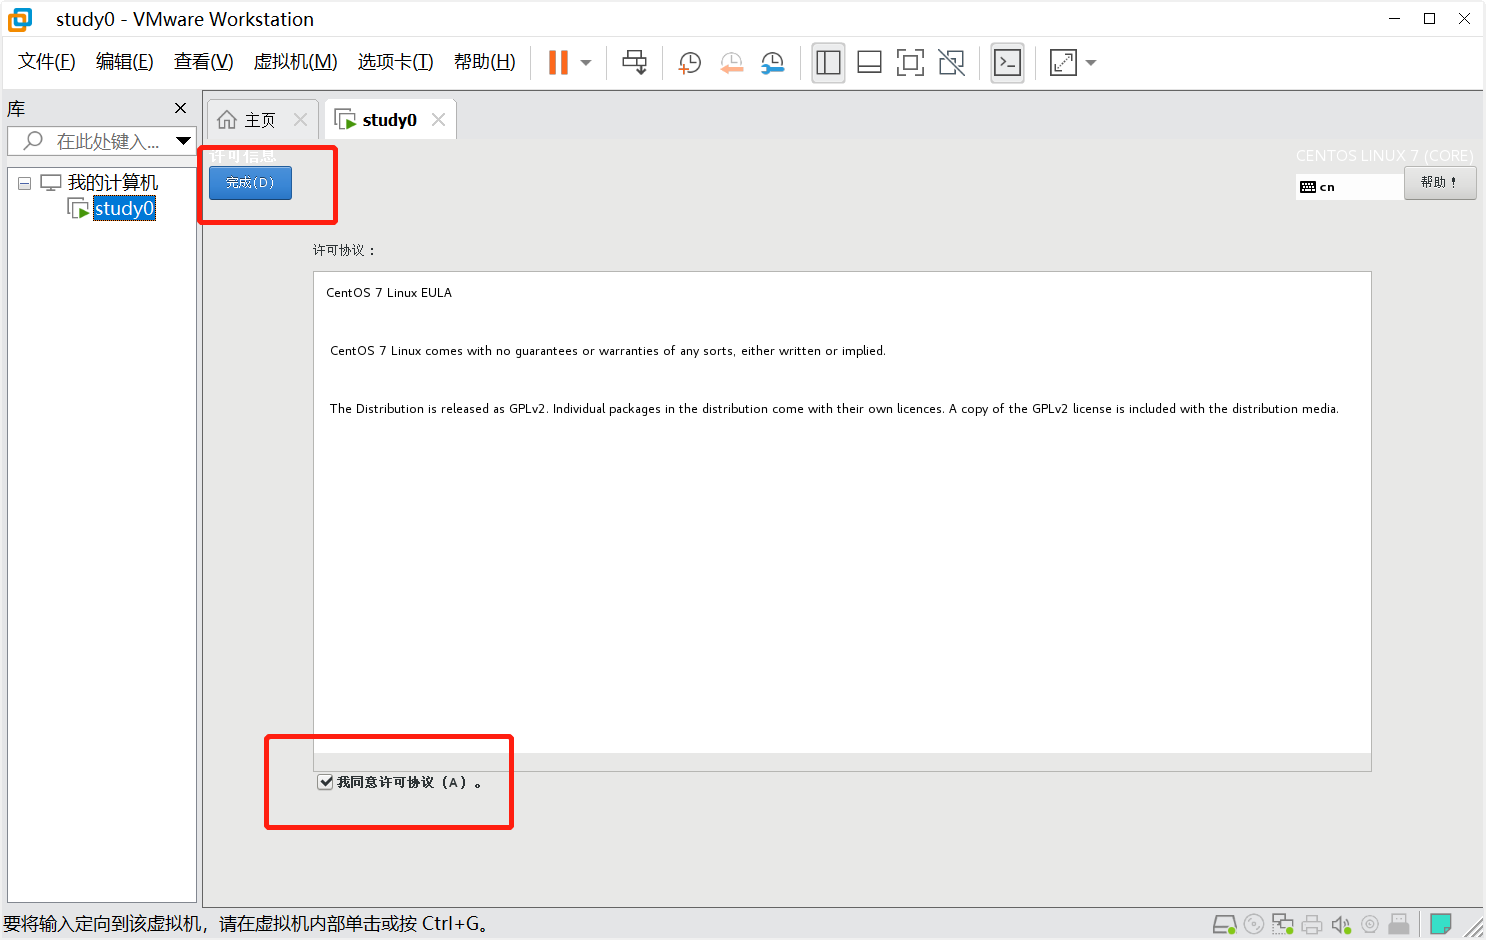The height and width of the screenshot is (940, 1486).
Task: Close the library panel
Action: click(x=180, y=108)
